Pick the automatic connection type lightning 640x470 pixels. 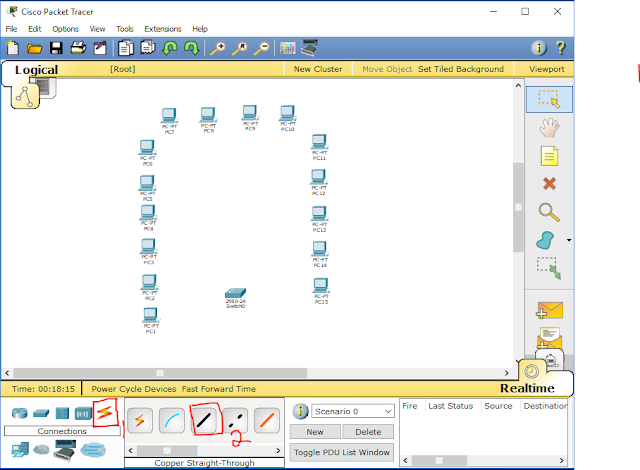pos(140,420)
